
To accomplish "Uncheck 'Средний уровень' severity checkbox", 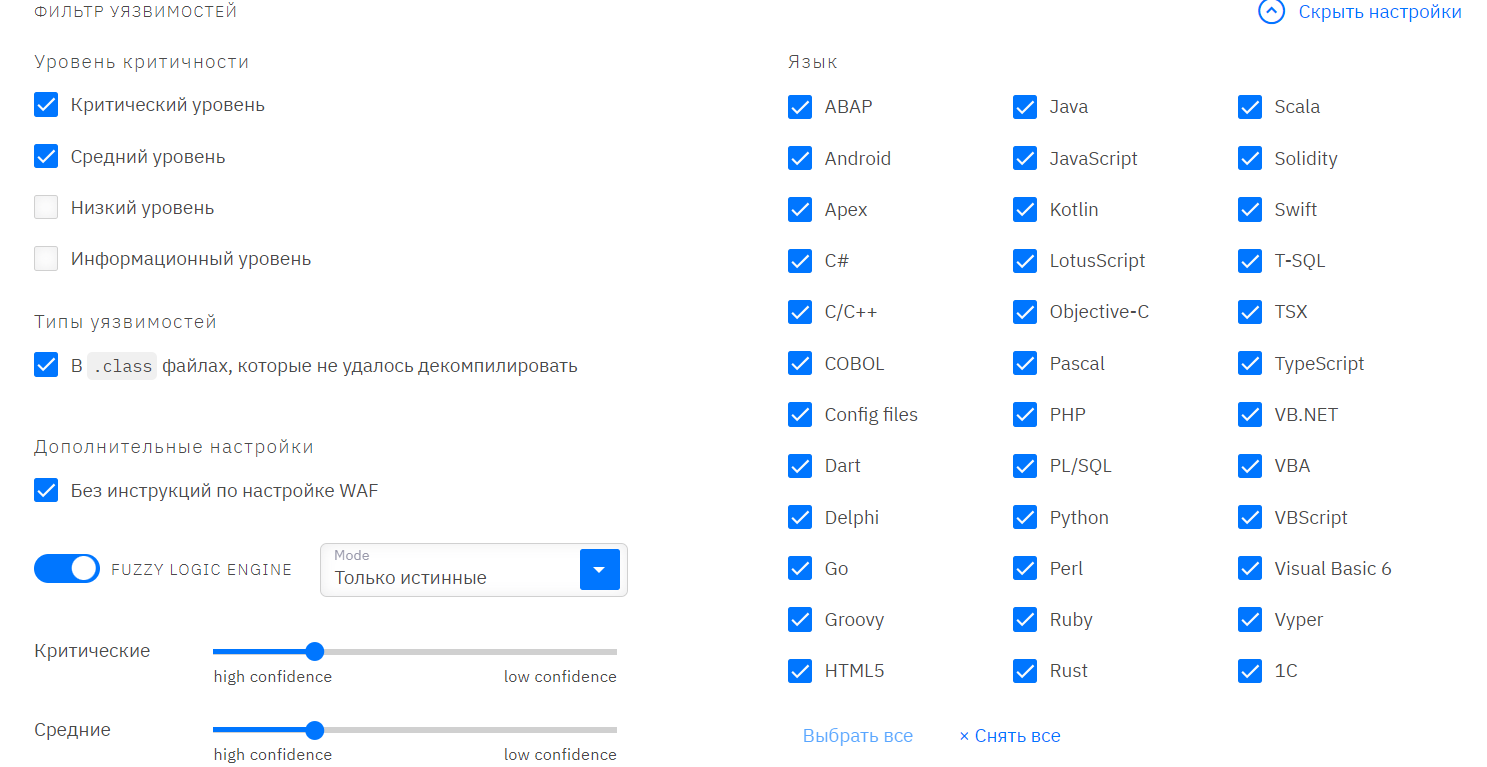I will click(46, 157).
